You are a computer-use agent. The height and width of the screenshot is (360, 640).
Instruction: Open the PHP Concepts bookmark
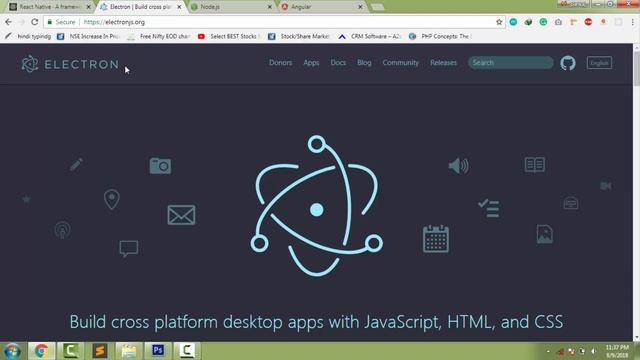(440, 36)
